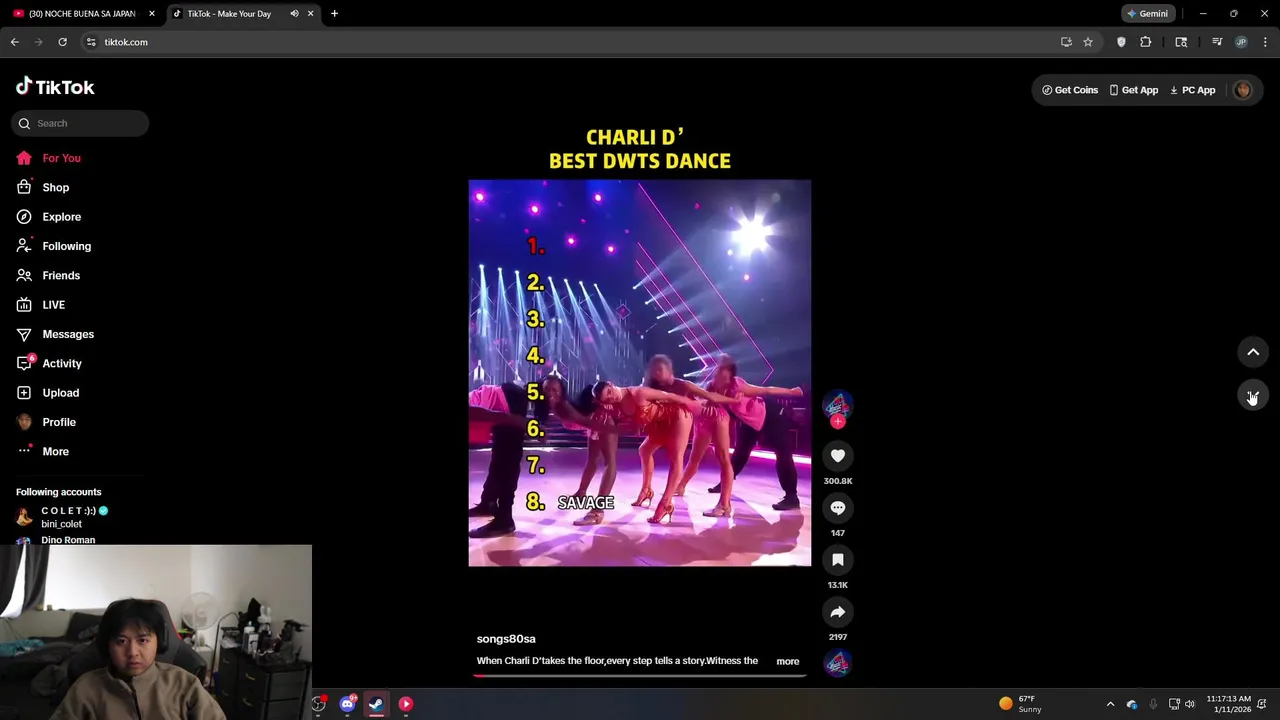Screen dimensions: 1280x720
Task: Click the PC App download button
Action: (x=1192, y=90)
